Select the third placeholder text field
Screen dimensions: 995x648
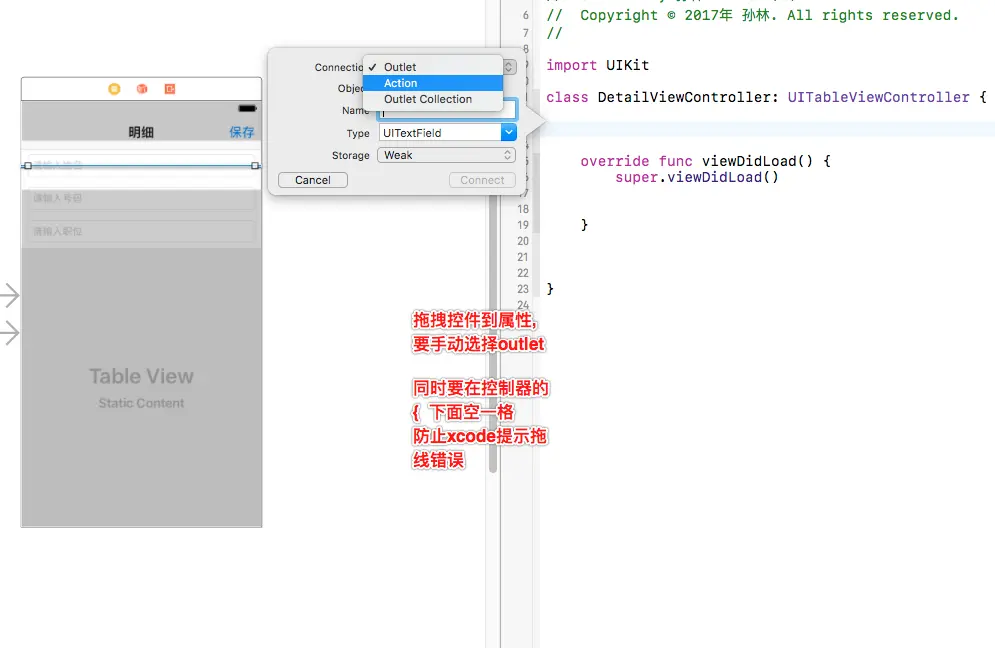[x=142, y=232]
